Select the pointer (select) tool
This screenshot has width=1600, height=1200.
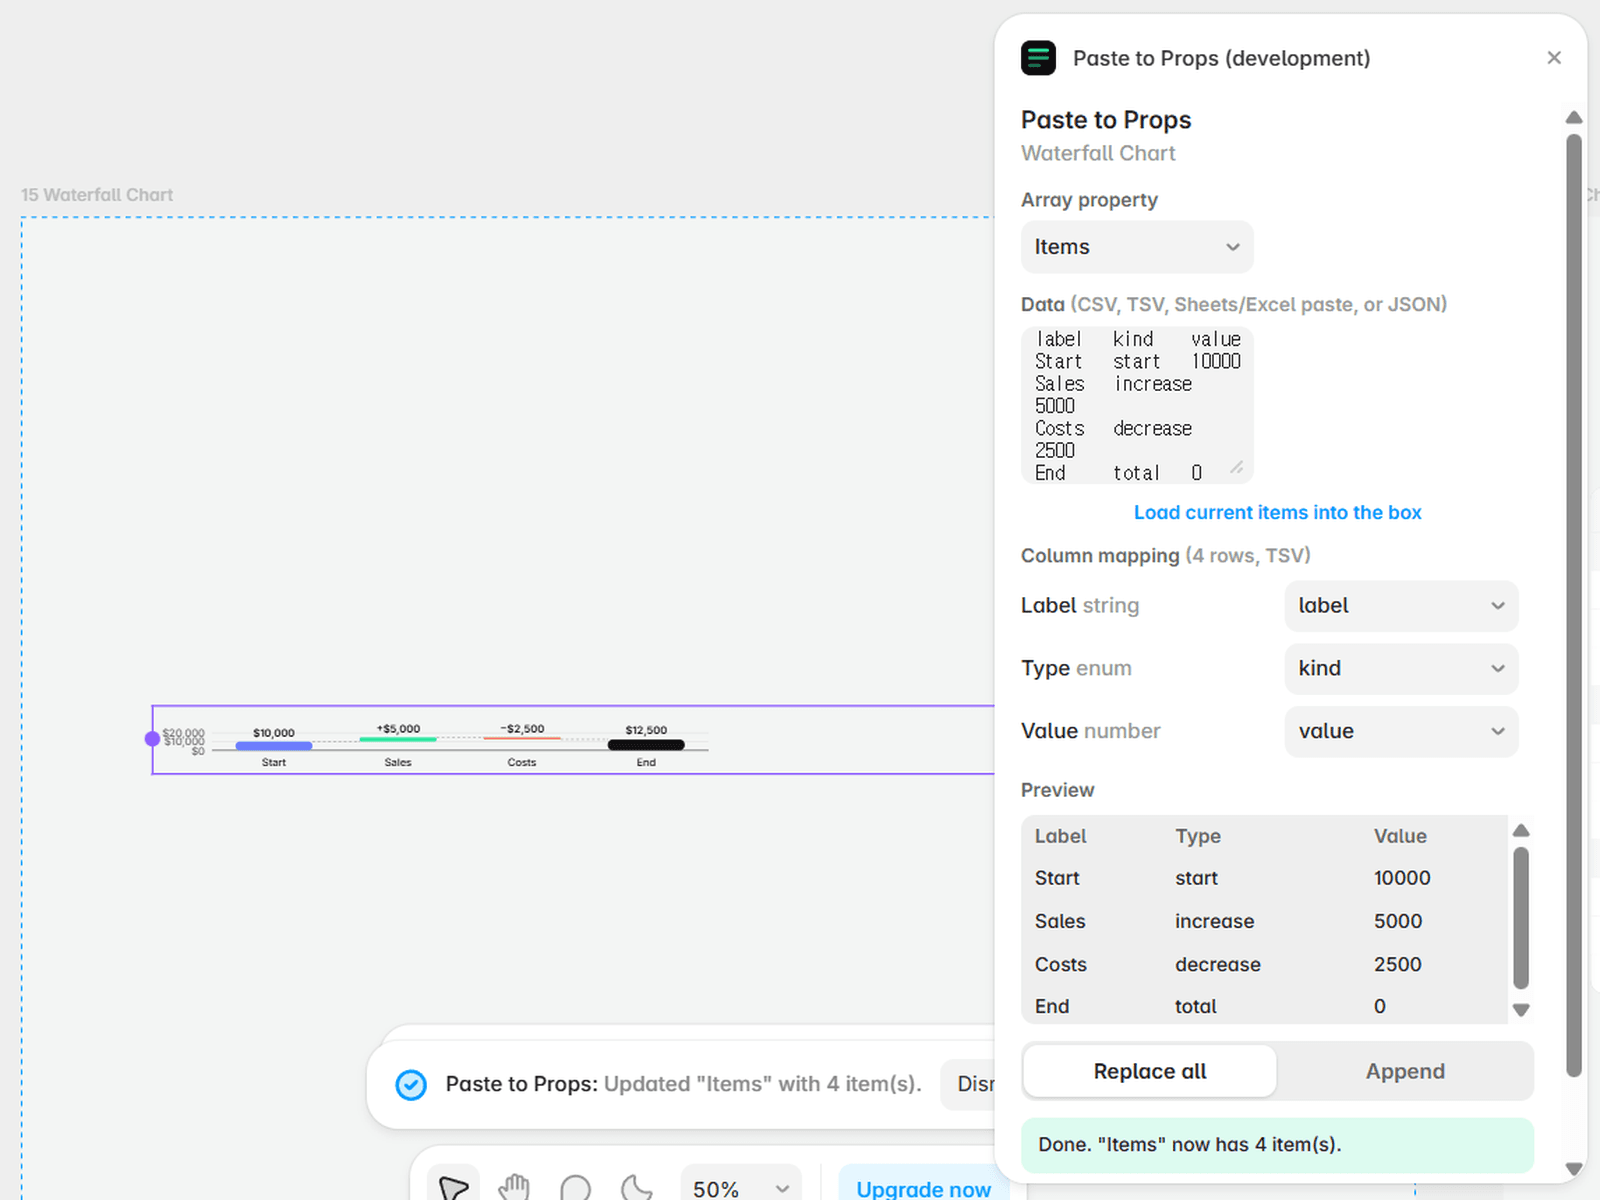(453, 1187)
